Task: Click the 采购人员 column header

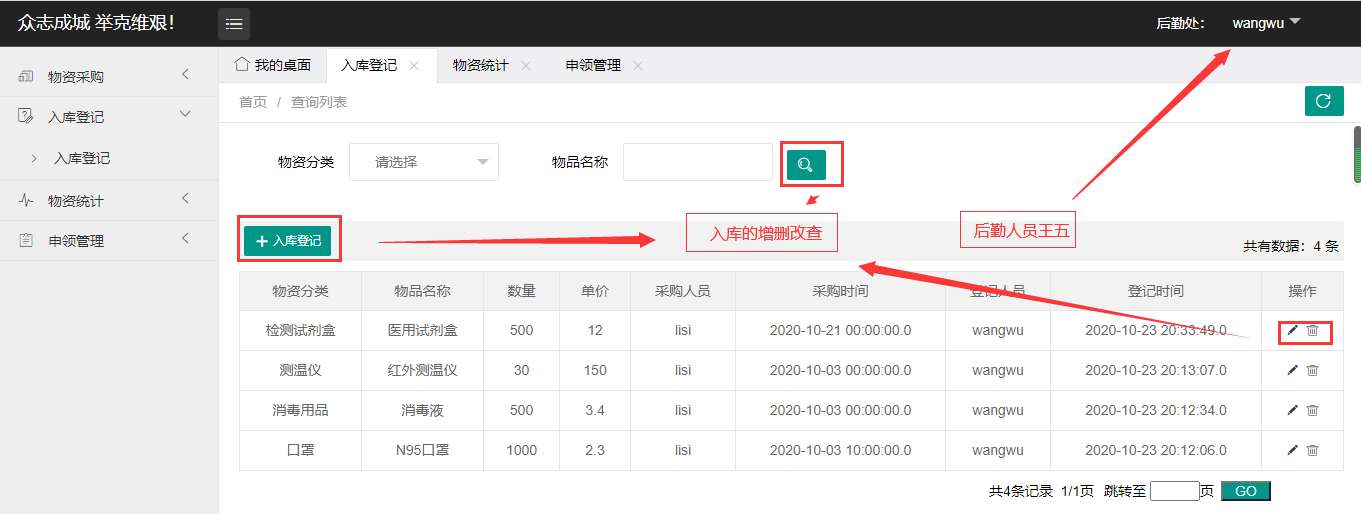Action: [x=683, y=291]
